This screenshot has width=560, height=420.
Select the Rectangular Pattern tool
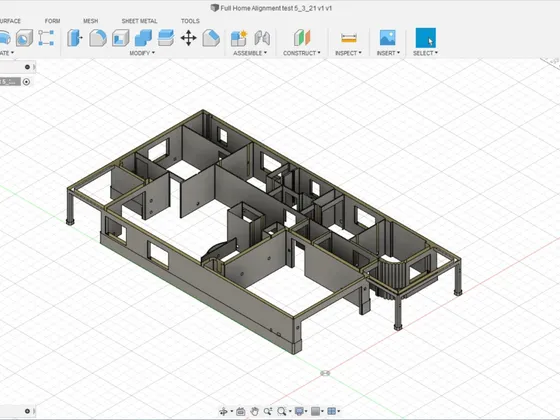pos(46,38)
